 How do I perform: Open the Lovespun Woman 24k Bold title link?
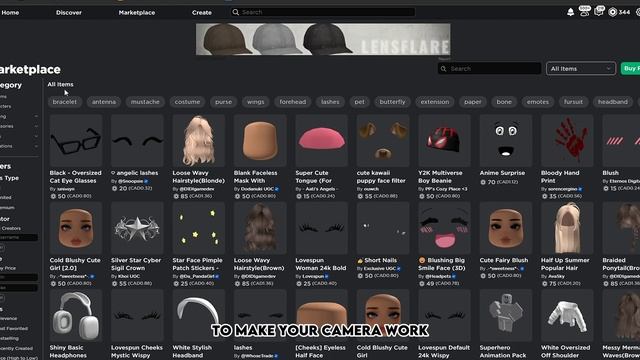click(321, 264)
